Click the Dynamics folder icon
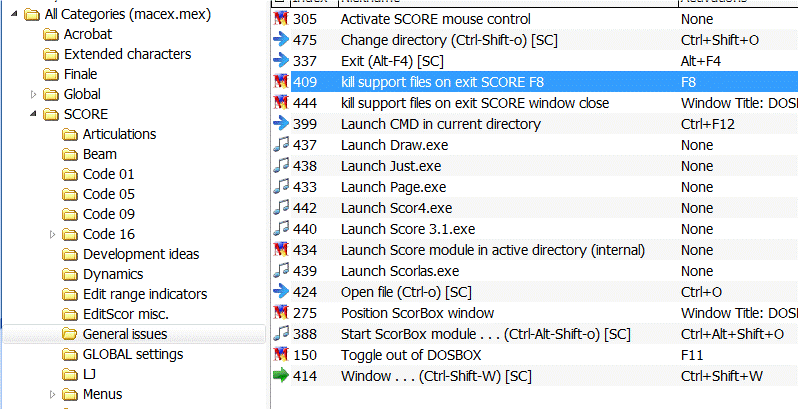This screenshot has height=409, width=798. [70, 275]
